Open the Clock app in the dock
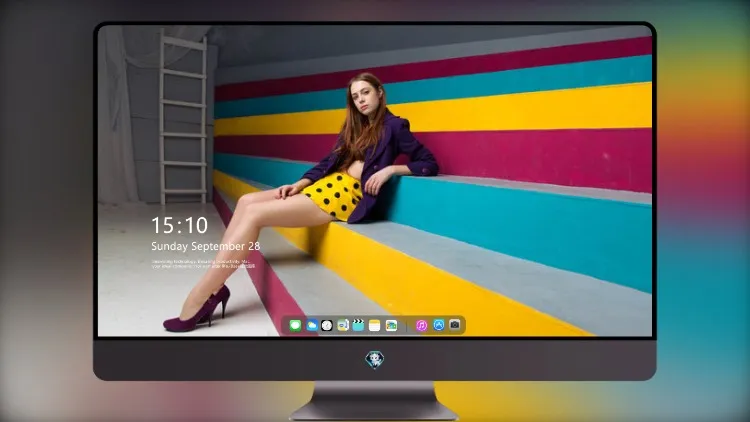The width and height of the screenshot is (750, 422). (x=327, y=326)
